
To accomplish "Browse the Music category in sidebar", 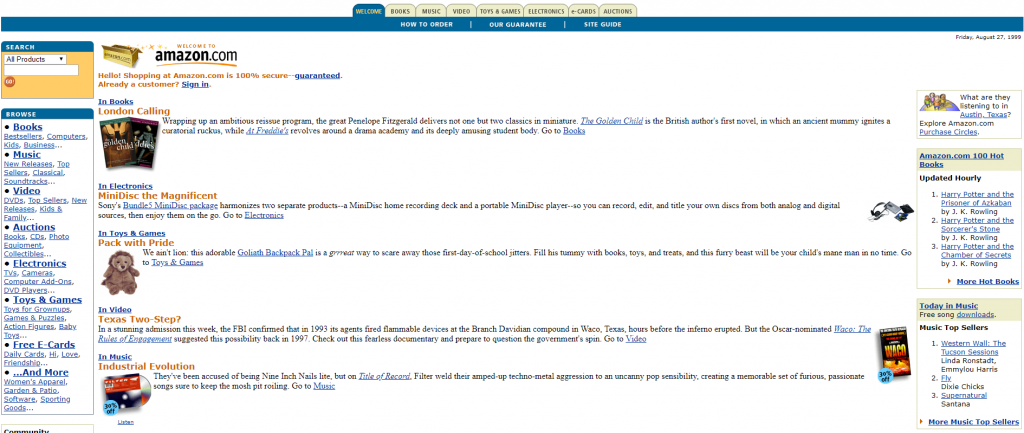I will [27, 155].
